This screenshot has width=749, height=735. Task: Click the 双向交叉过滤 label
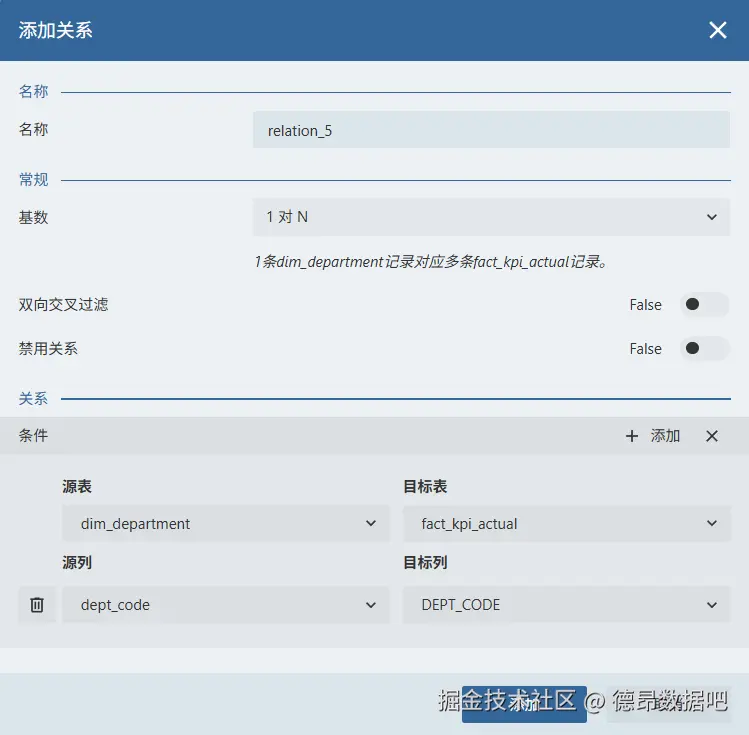[64, 305]
